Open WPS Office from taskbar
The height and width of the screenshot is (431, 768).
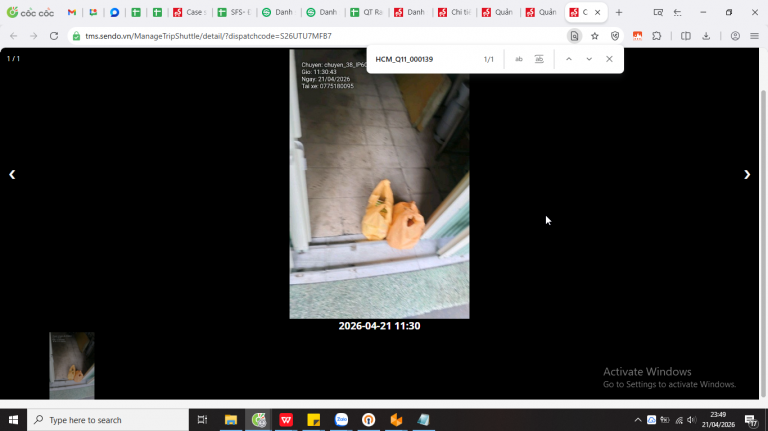(286, 420)
